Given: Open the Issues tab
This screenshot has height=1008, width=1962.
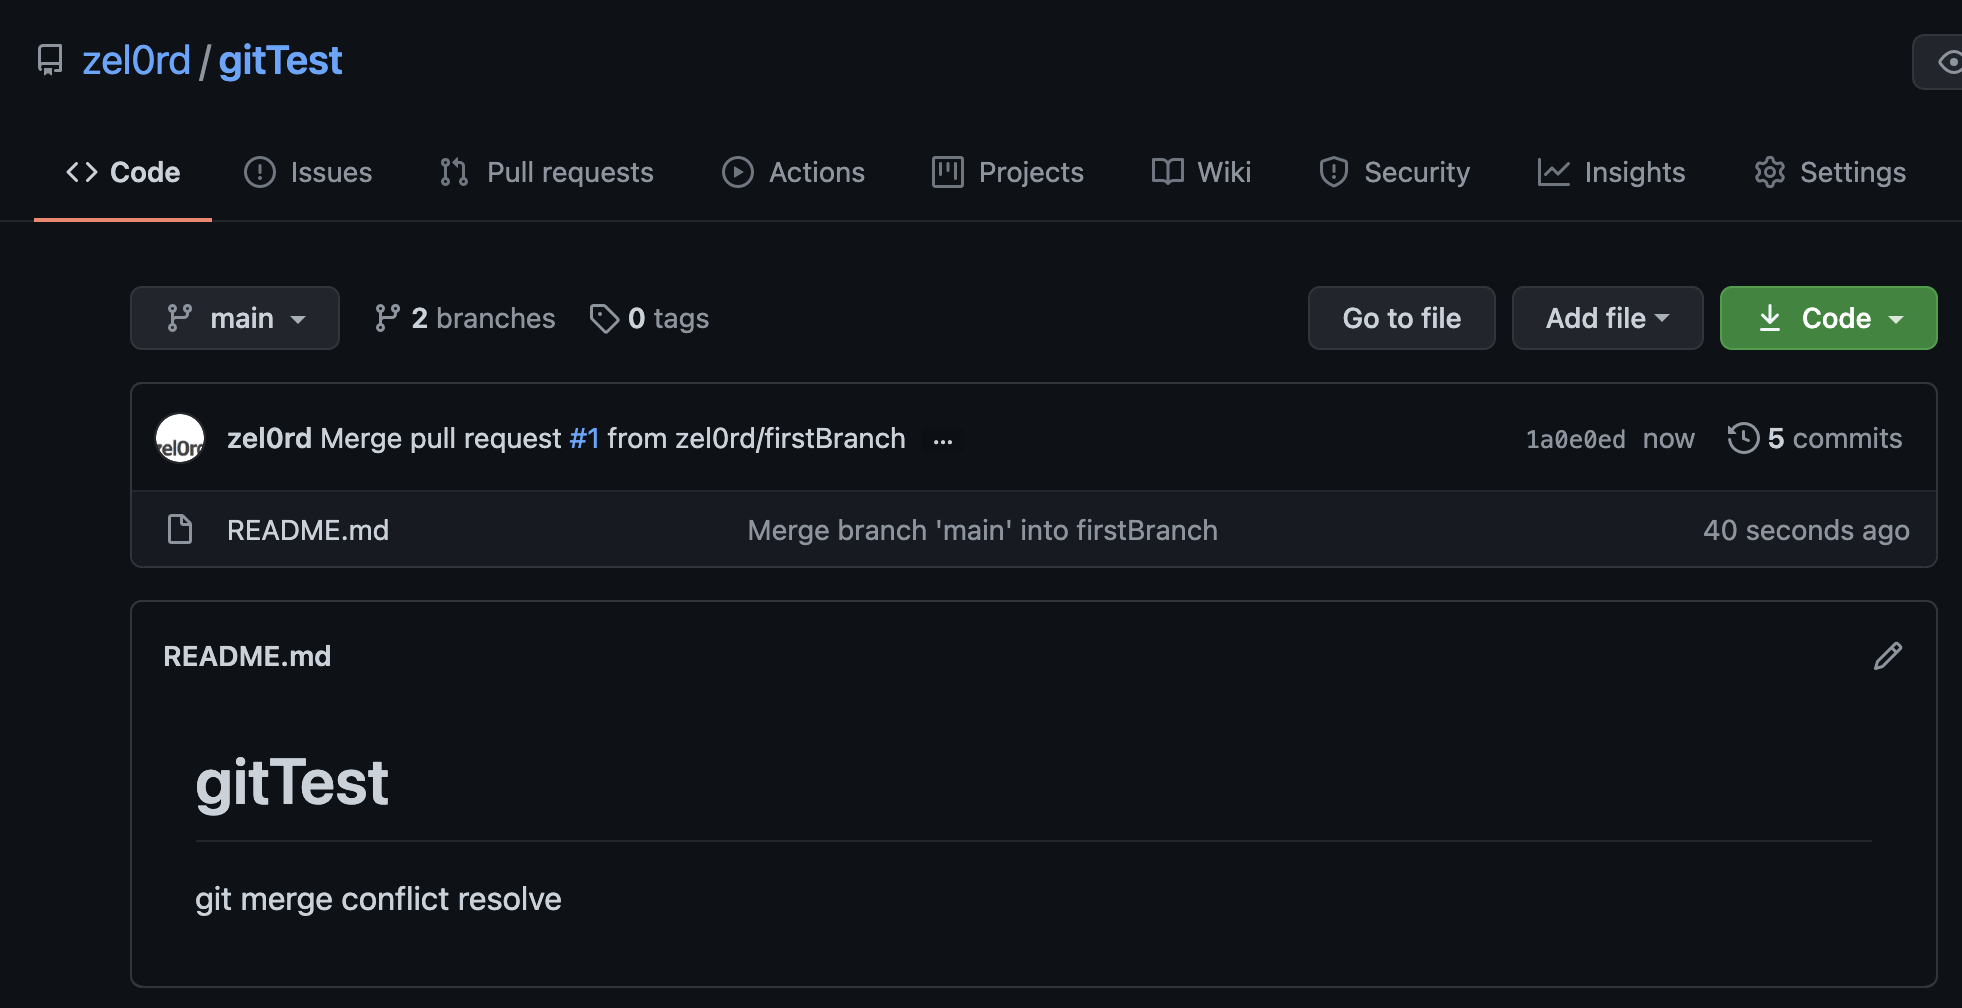Looking at the screenshot, I should (308, 172).
